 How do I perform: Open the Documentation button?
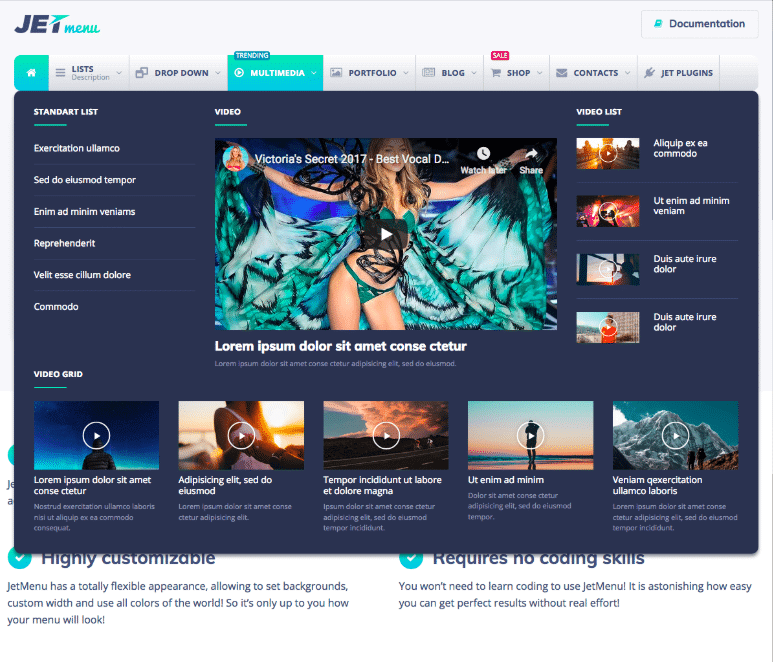click(700, 24)
